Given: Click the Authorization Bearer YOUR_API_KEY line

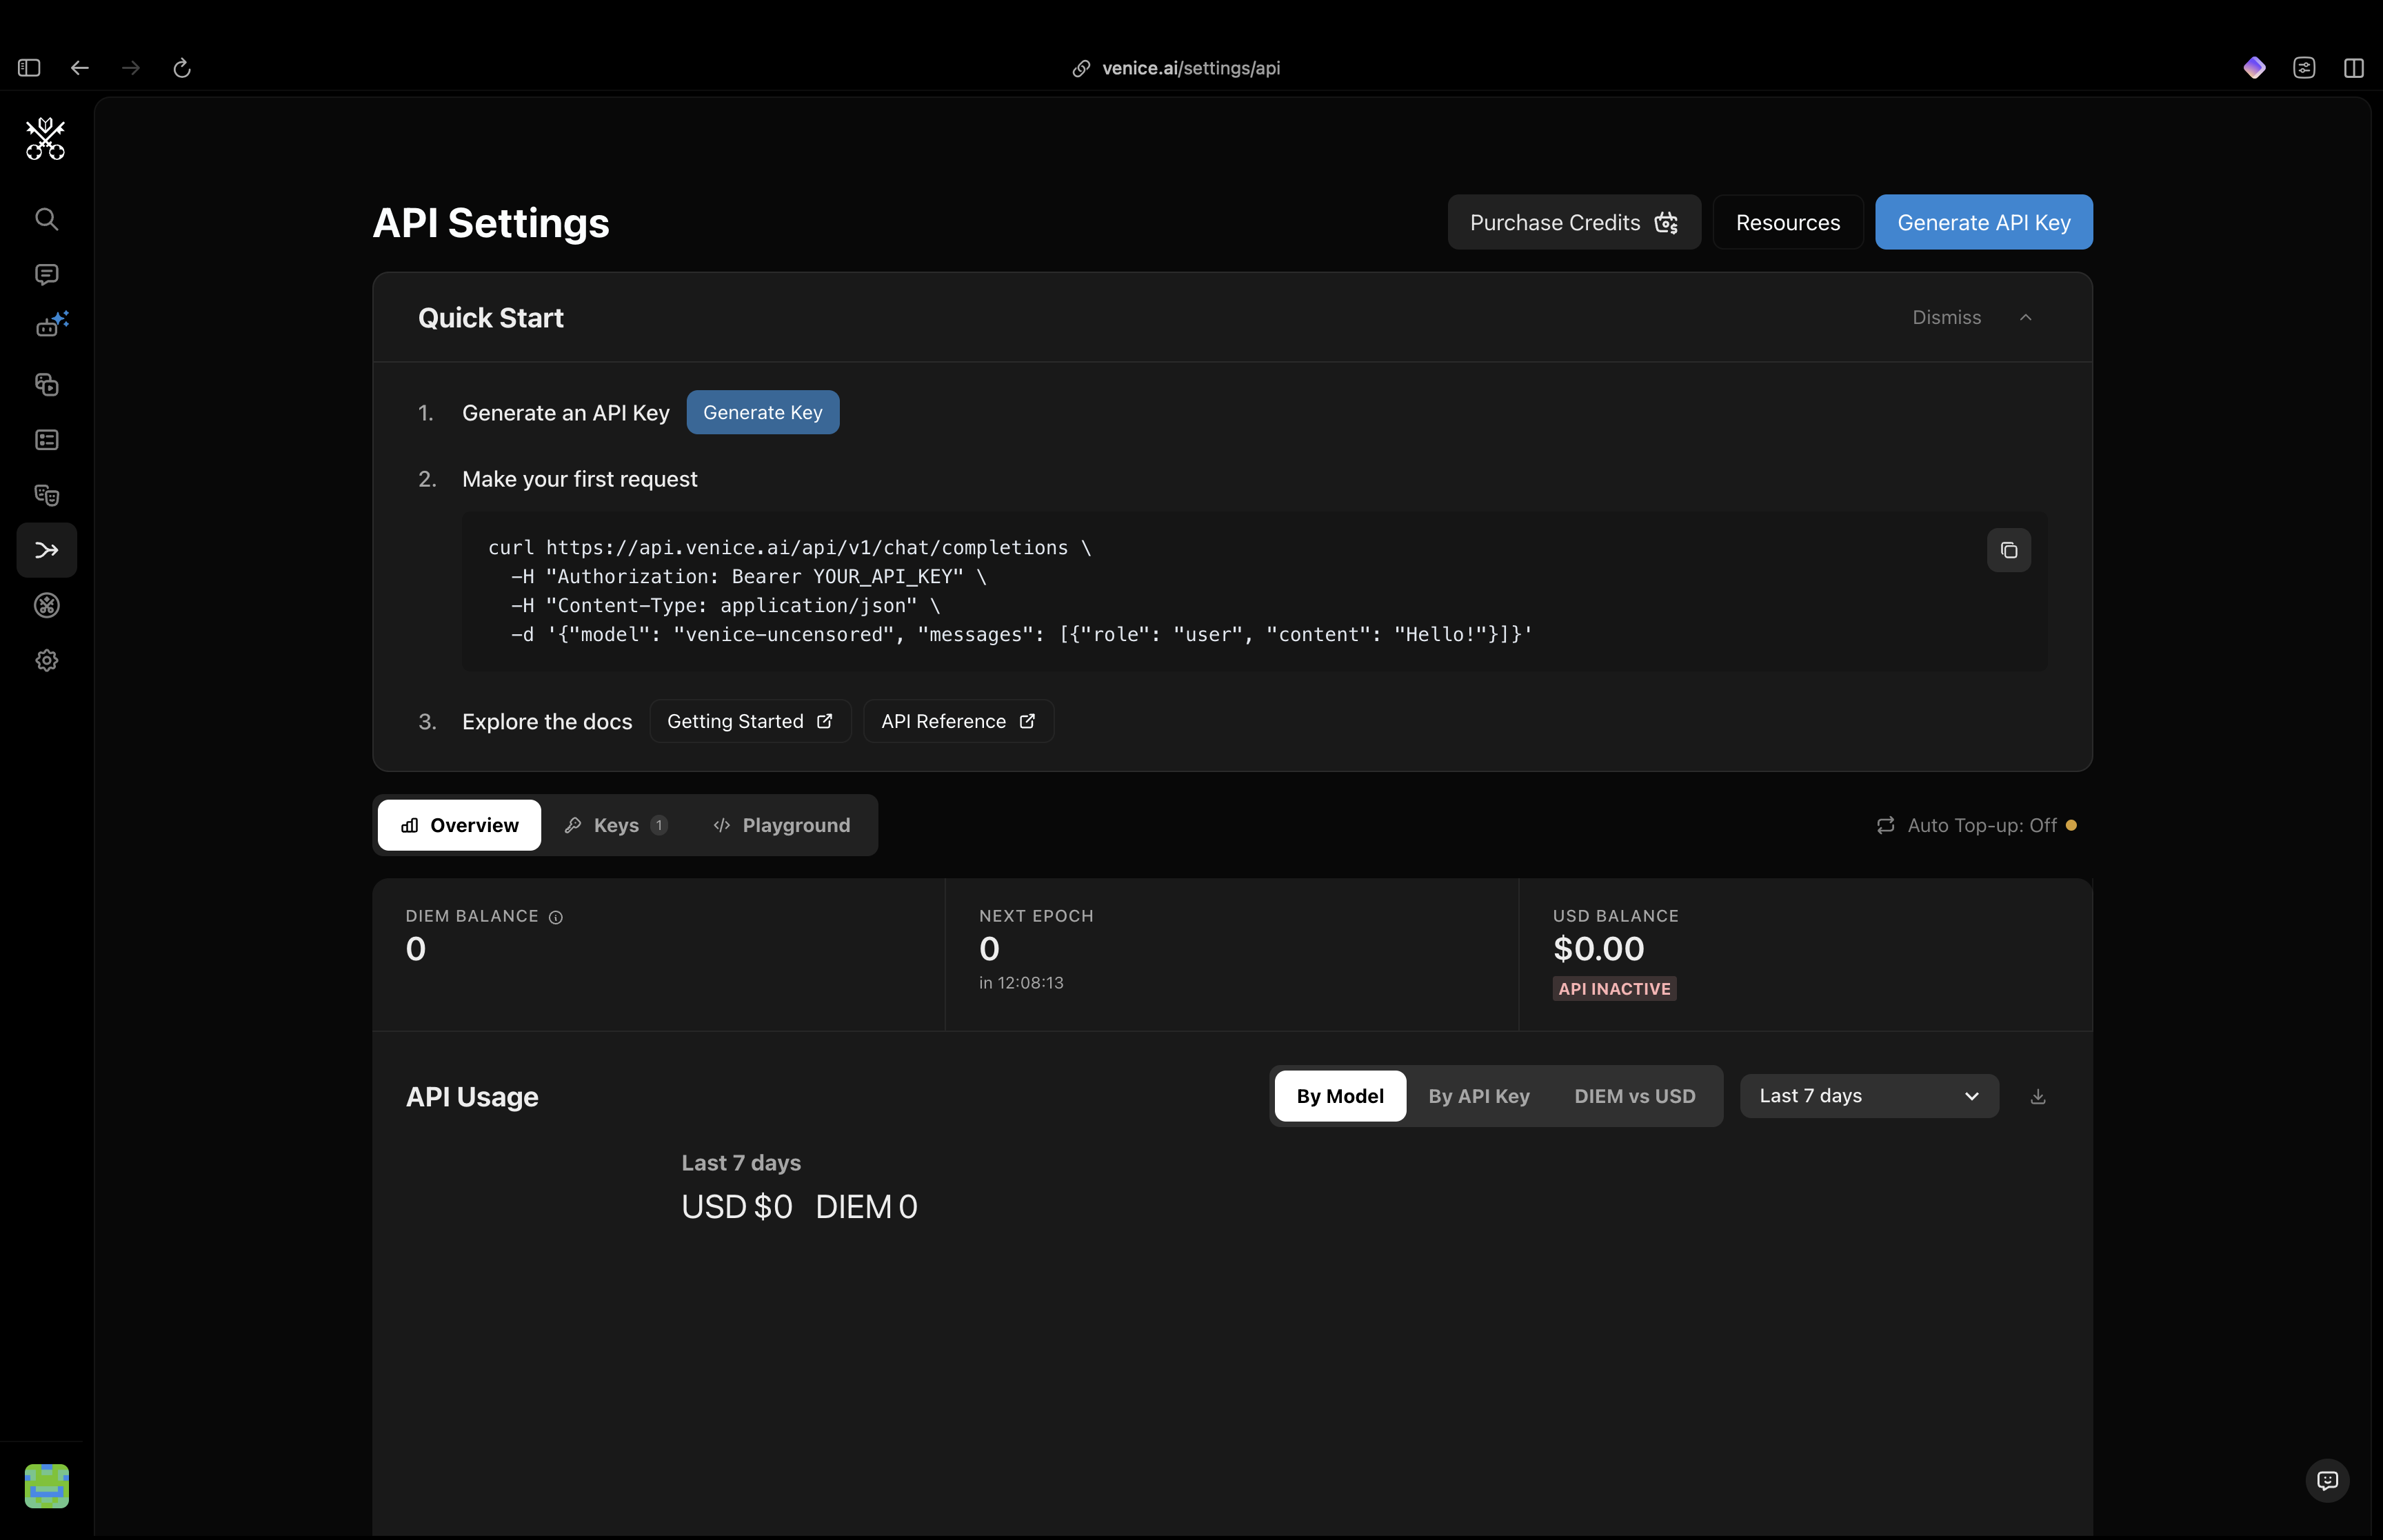Looking at the screenshot, I should [x=748, y=577].
